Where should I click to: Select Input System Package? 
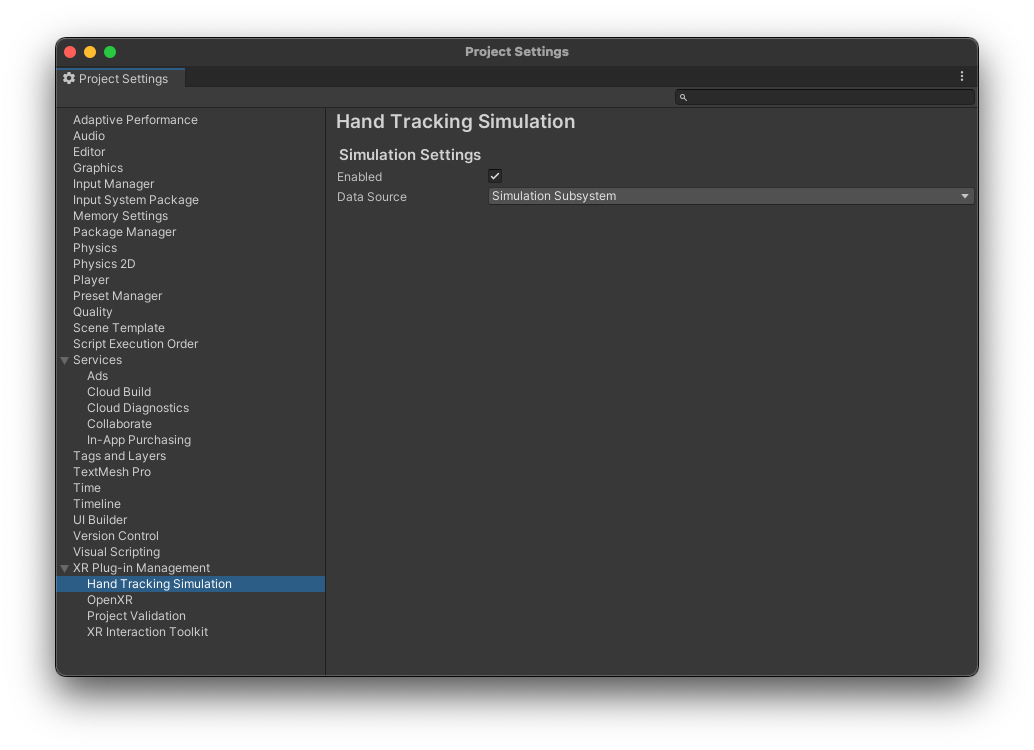[136, 200]
